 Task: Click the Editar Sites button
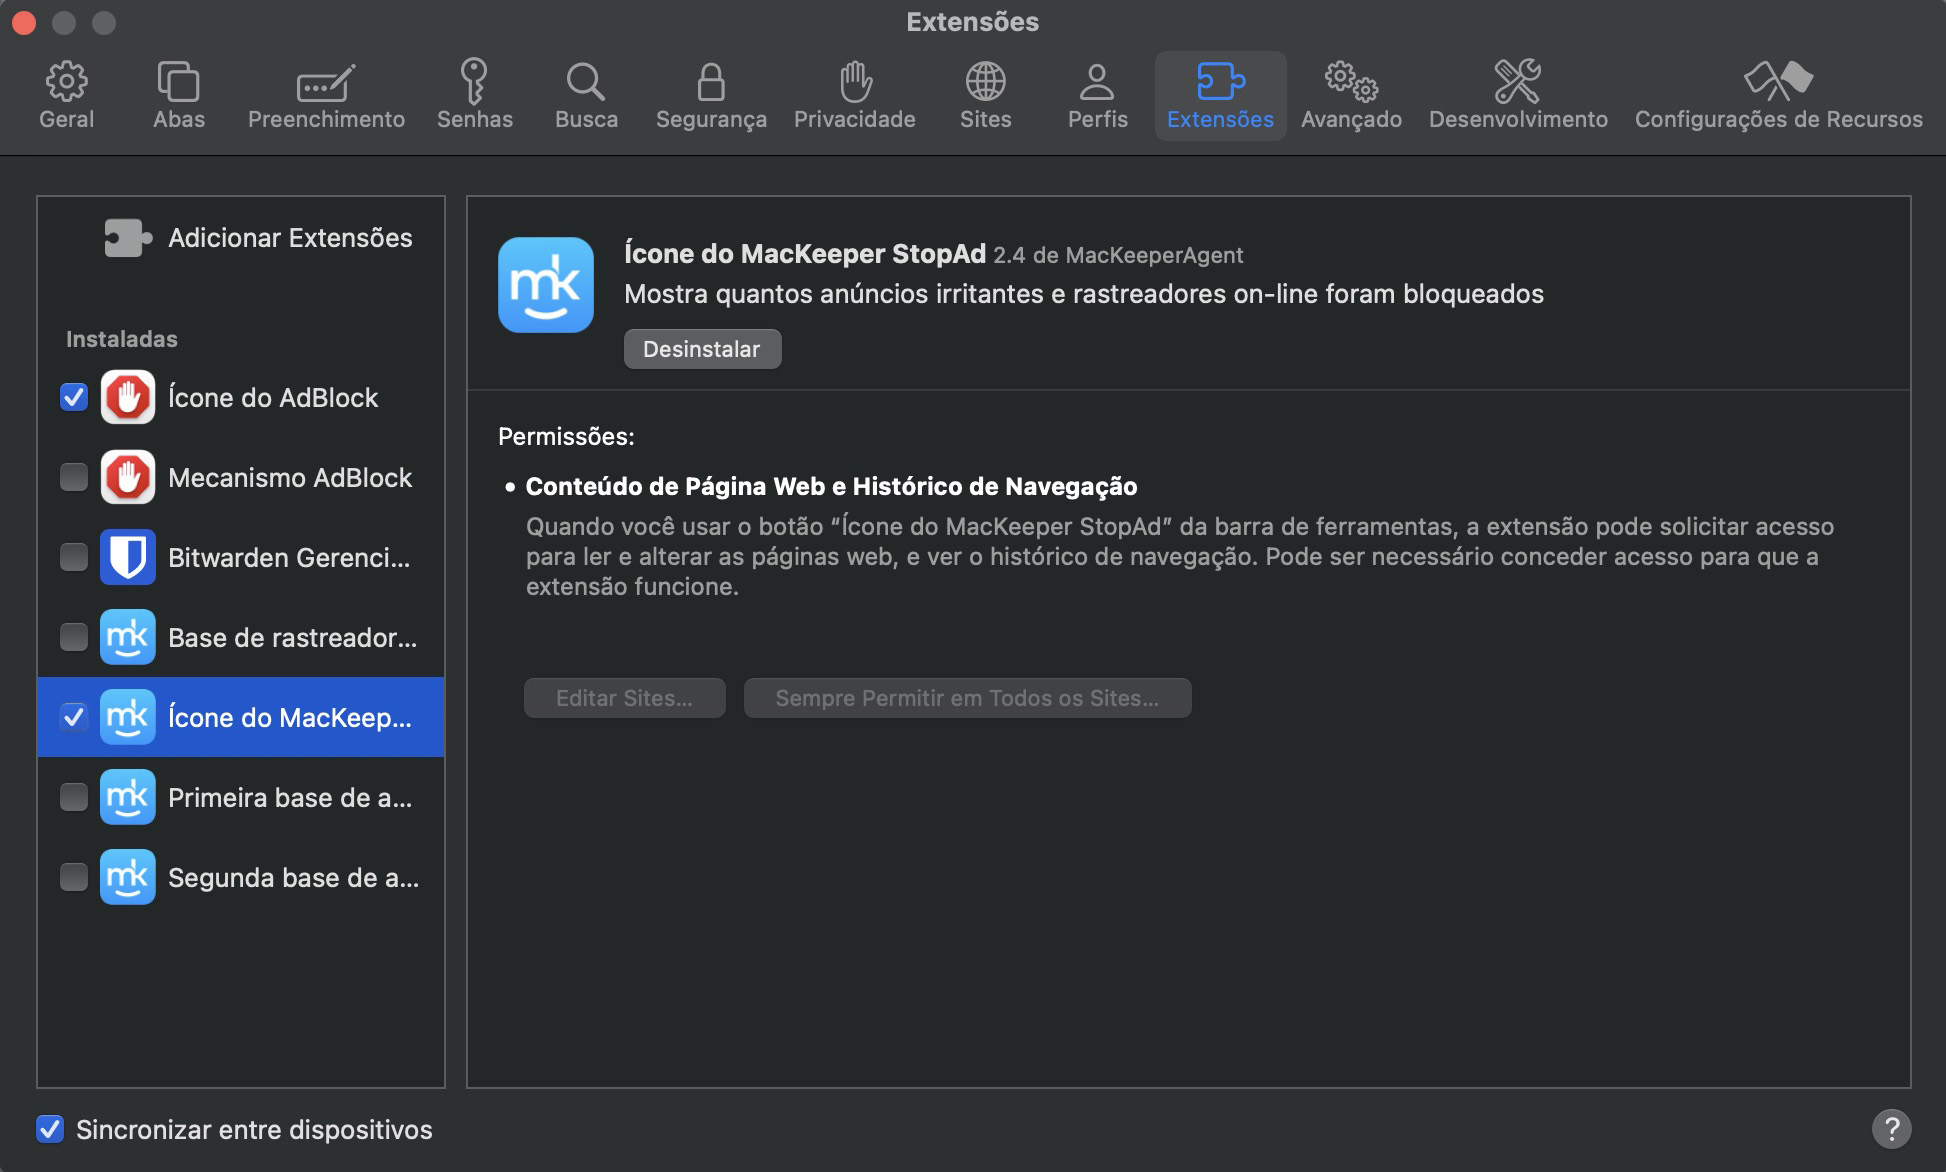pos(624,697)
